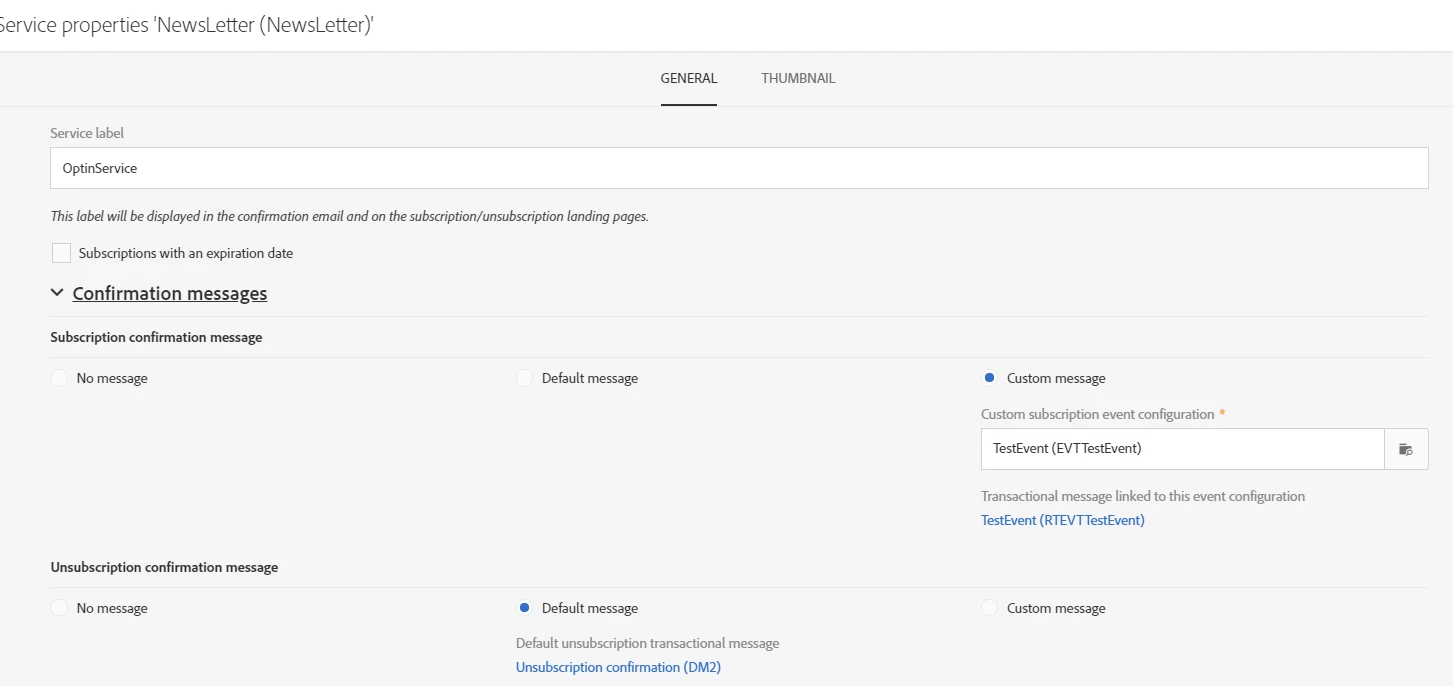Switch to the THUMBNAIL tab
The height and width of the screenshot is (686, 1453).
click(x=798, y=78)
